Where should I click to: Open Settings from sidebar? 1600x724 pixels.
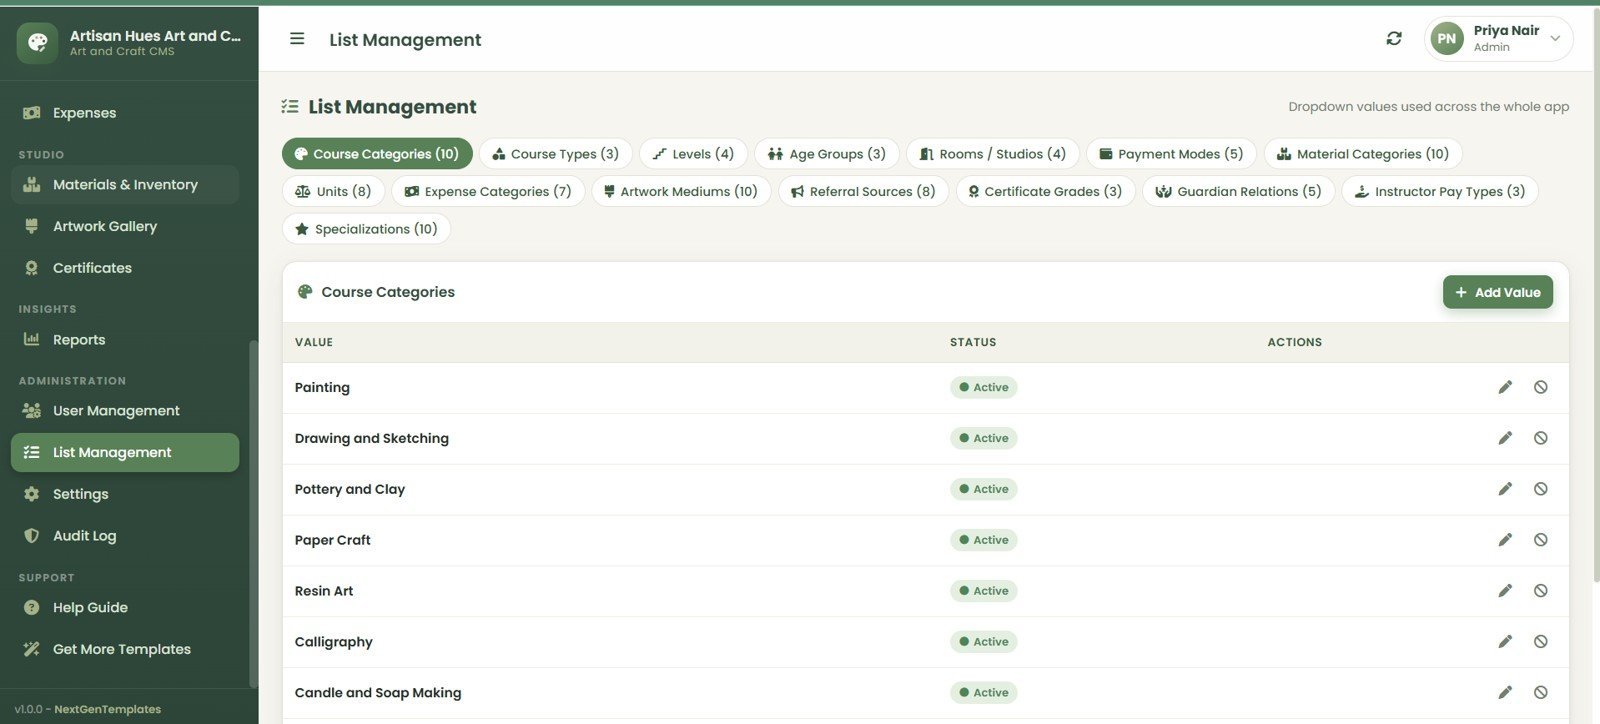(x=125, y=494)
